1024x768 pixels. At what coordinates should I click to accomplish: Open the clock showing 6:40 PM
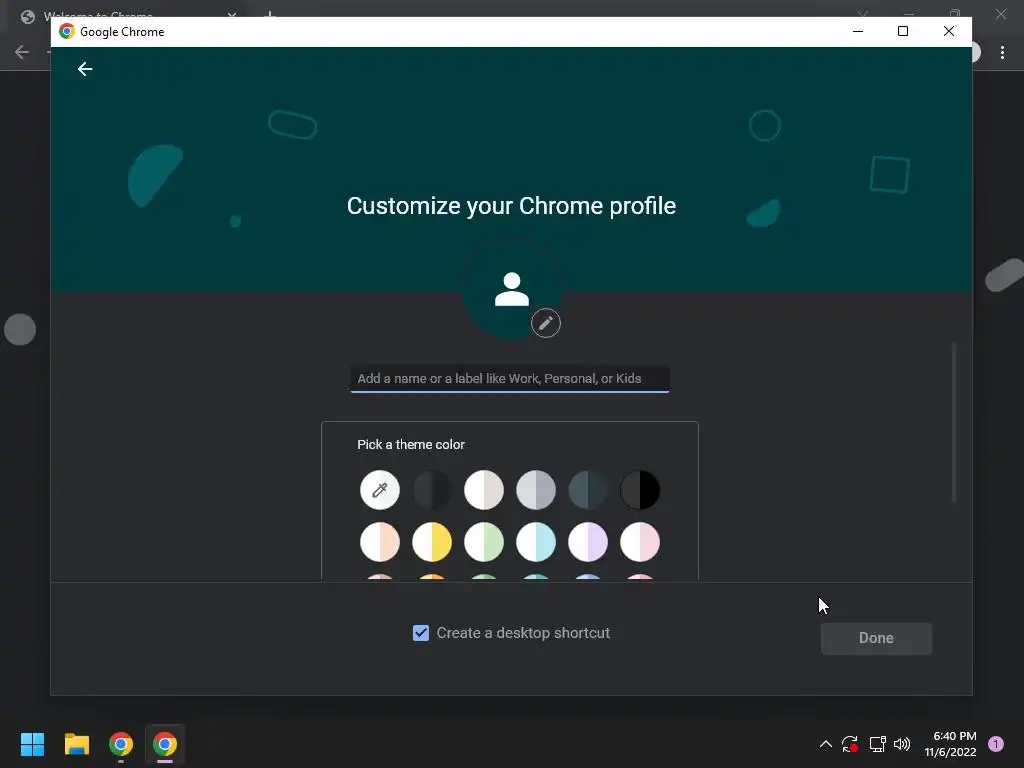[950, 744]
